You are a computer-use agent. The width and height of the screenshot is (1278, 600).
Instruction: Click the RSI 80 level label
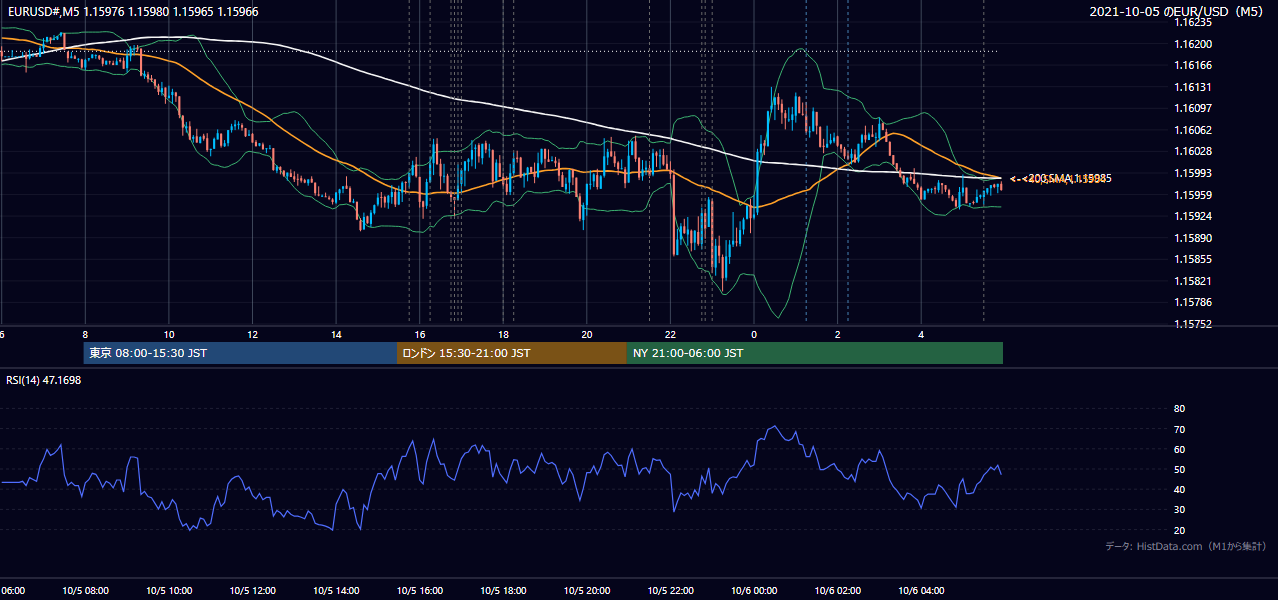point(1179,409)
